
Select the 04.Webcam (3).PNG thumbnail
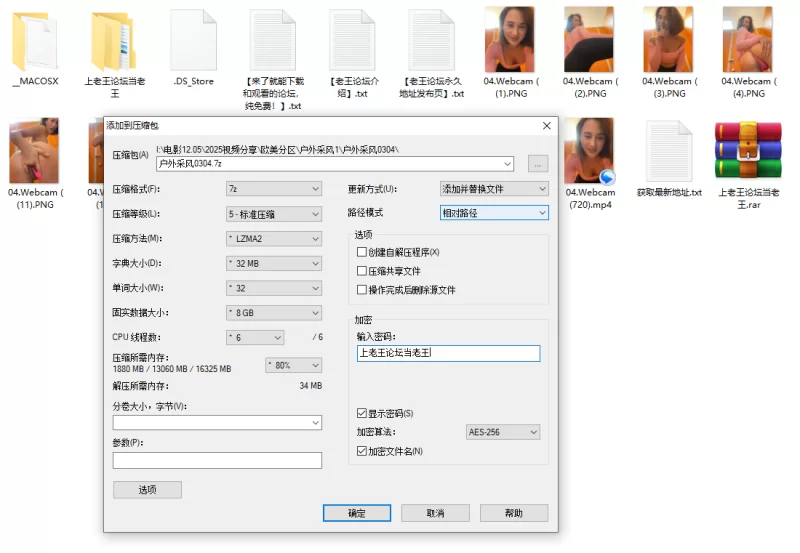[668, 39]
